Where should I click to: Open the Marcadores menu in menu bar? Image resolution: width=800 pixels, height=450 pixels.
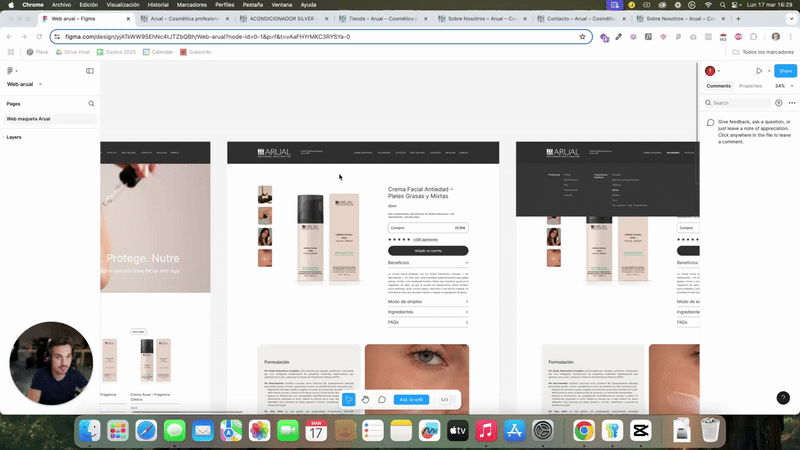[x=191, y=5]
